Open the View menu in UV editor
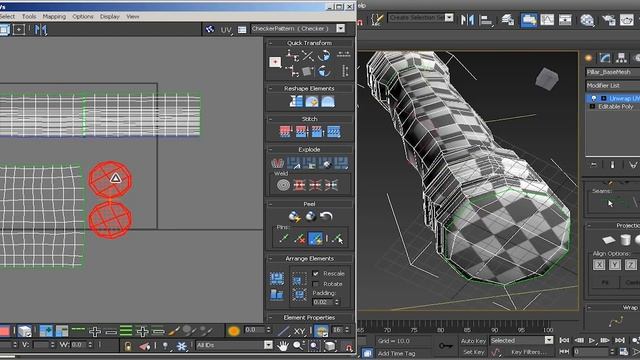The width and height of the screenshot is (640, 360). [x=133, y=16]
